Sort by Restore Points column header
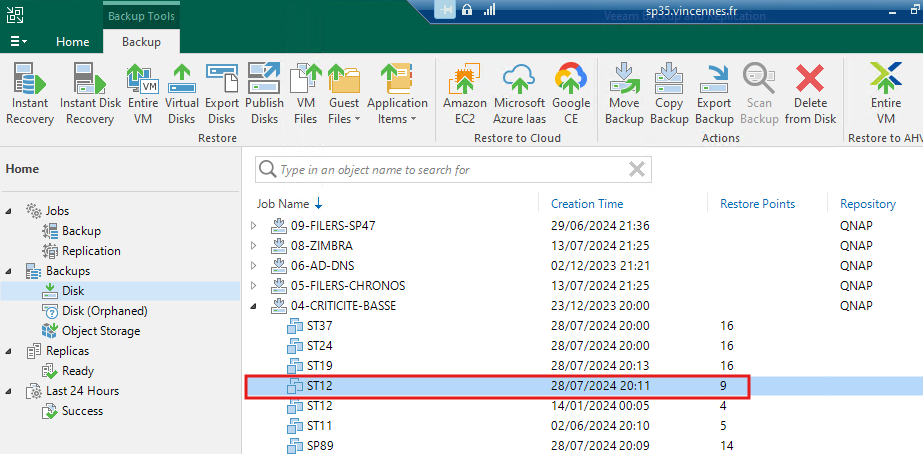Image resolution: width=923 pixels, height=454 pixels. [x=758, y=204]
